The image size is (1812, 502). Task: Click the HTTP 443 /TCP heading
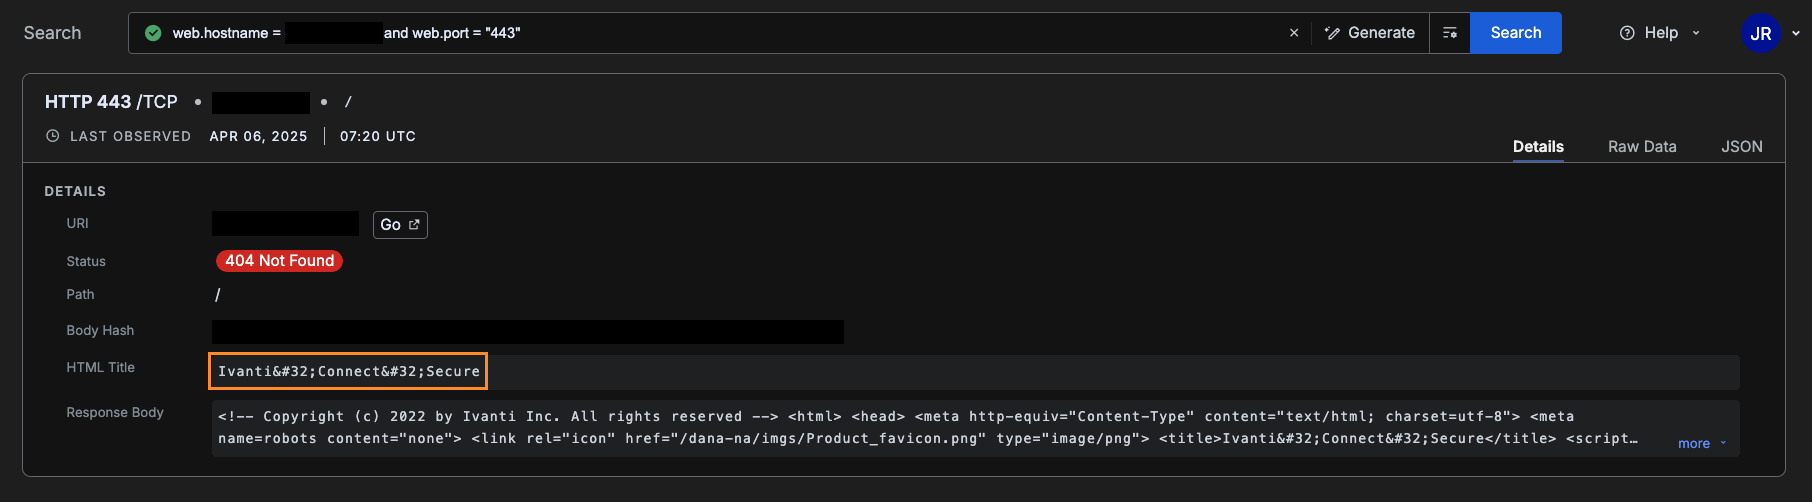111,102
